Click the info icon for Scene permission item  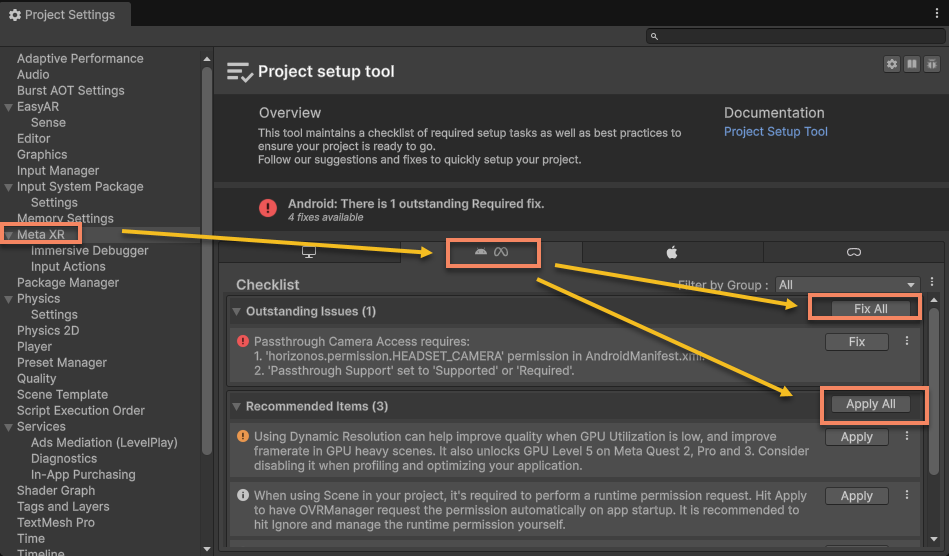[x=243, y=495]
